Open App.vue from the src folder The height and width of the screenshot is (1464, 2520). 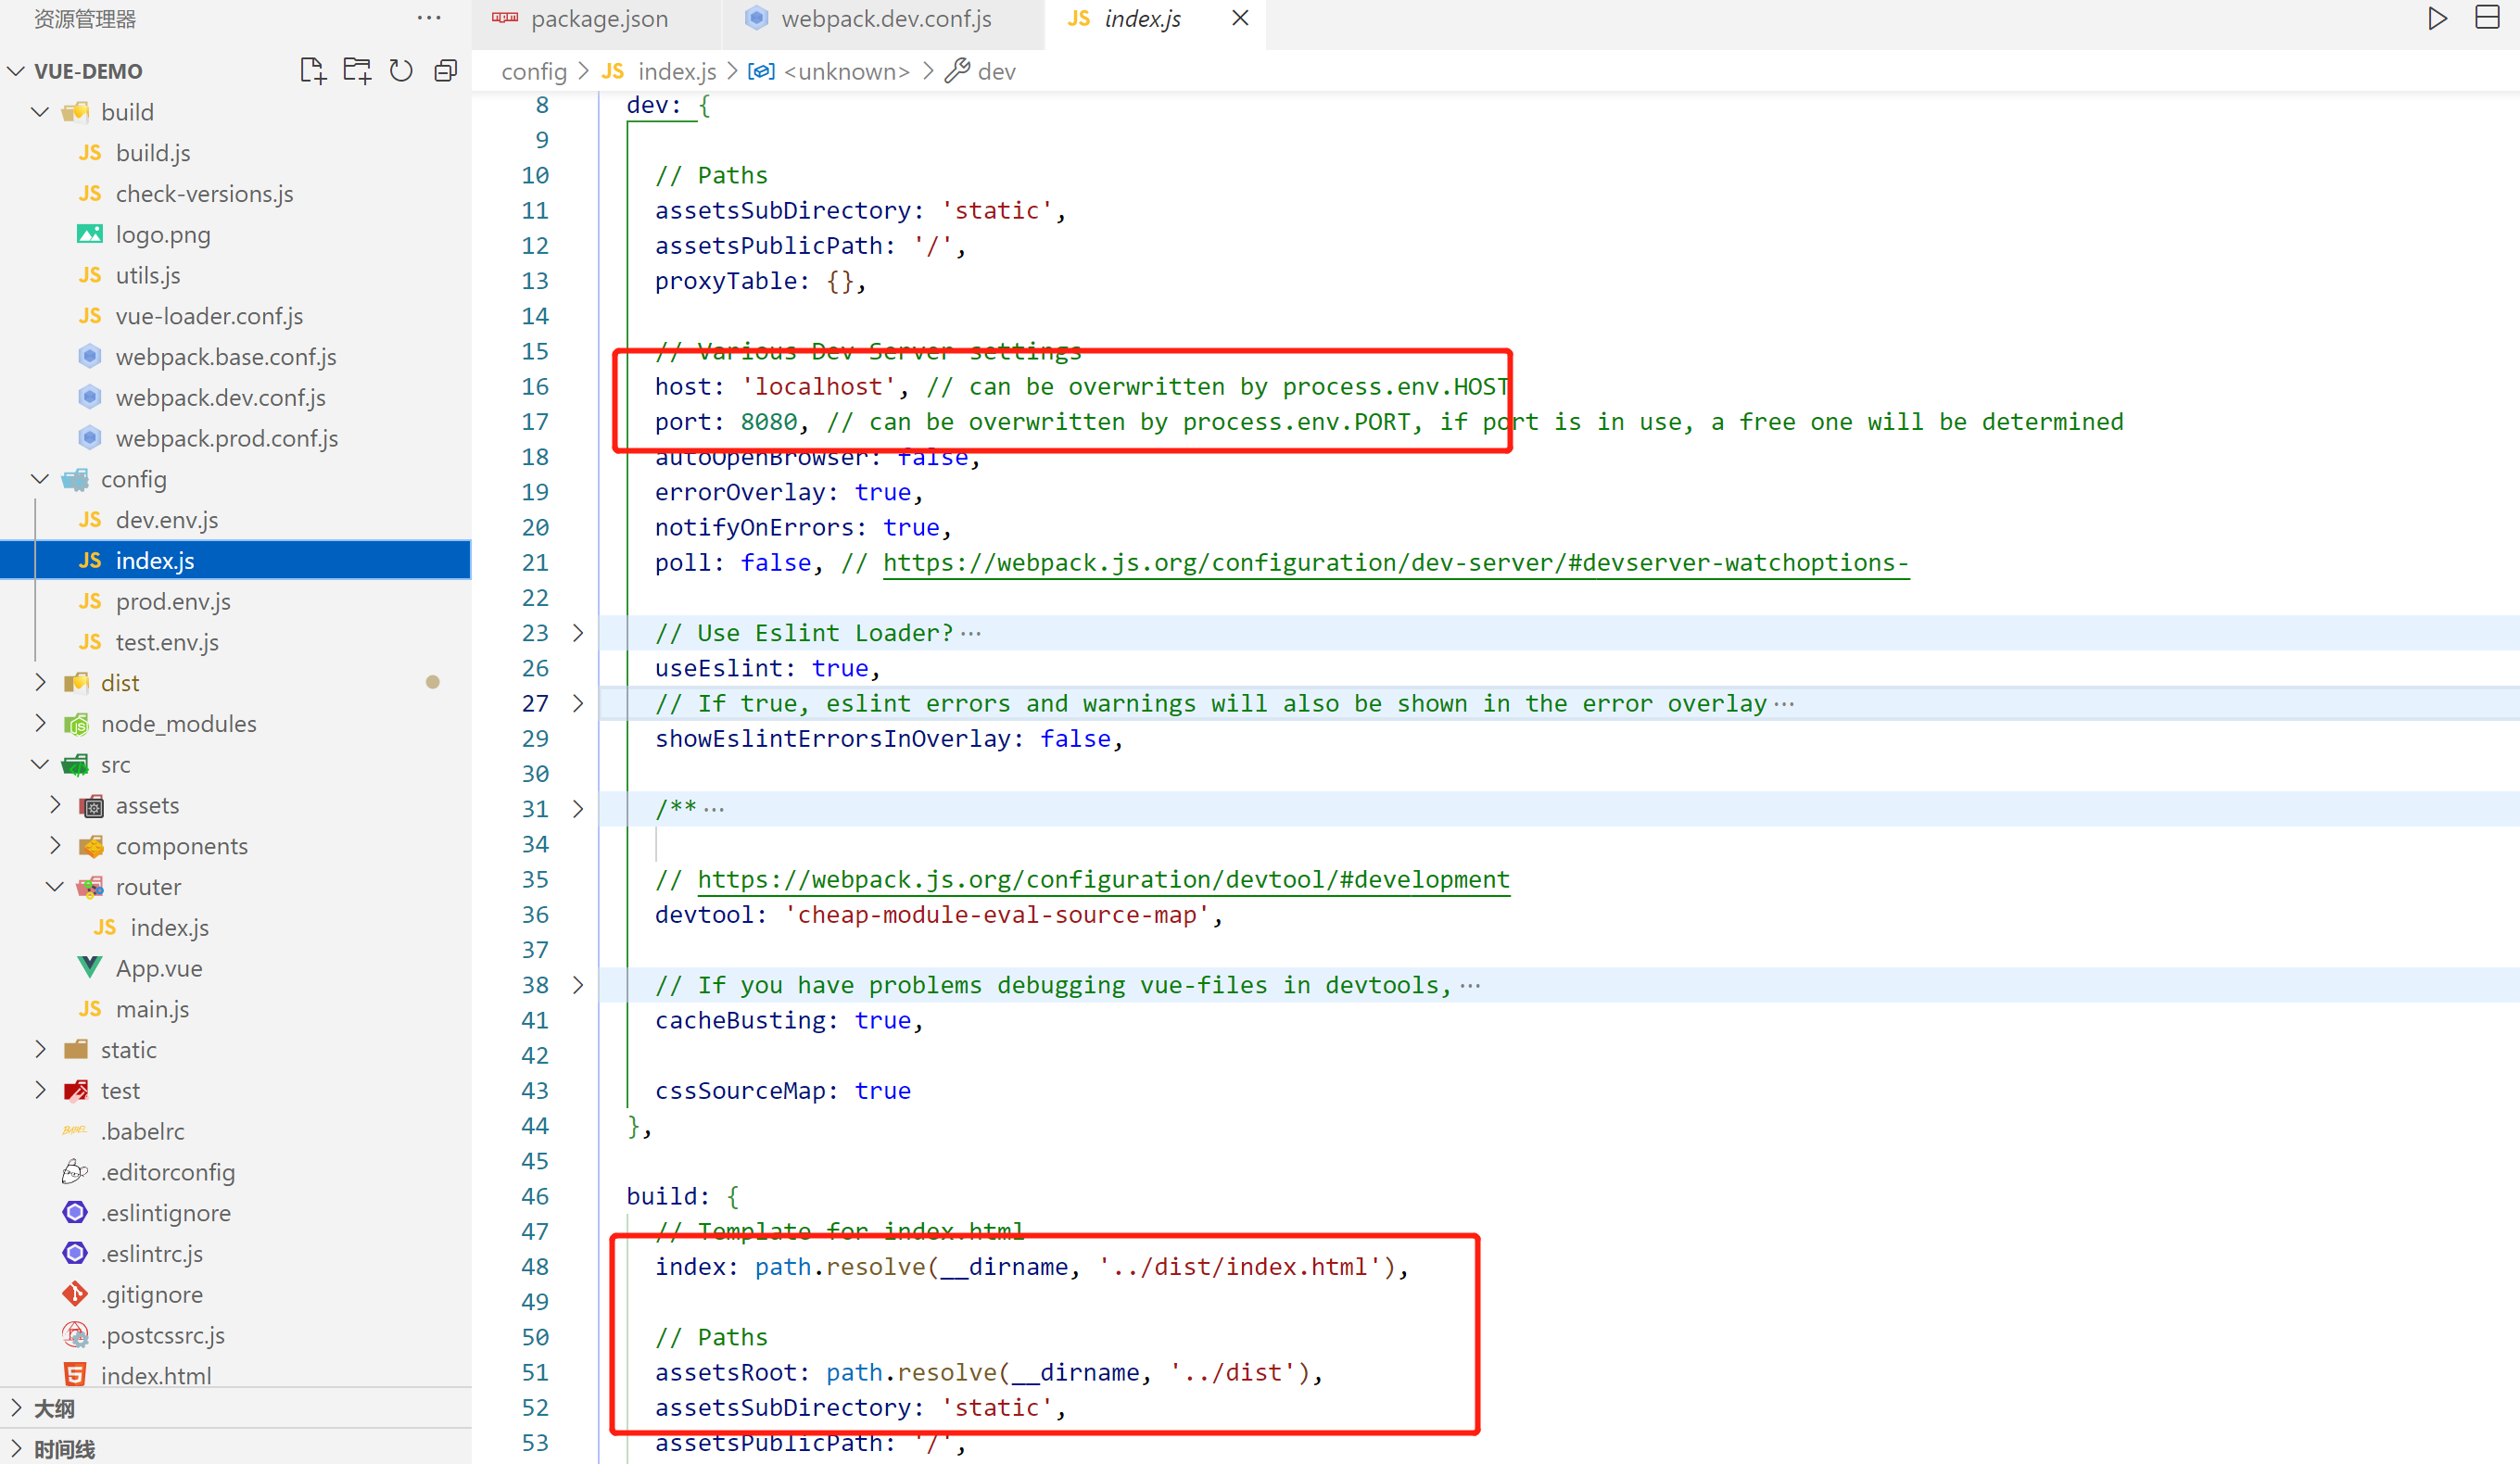(158, 968)
